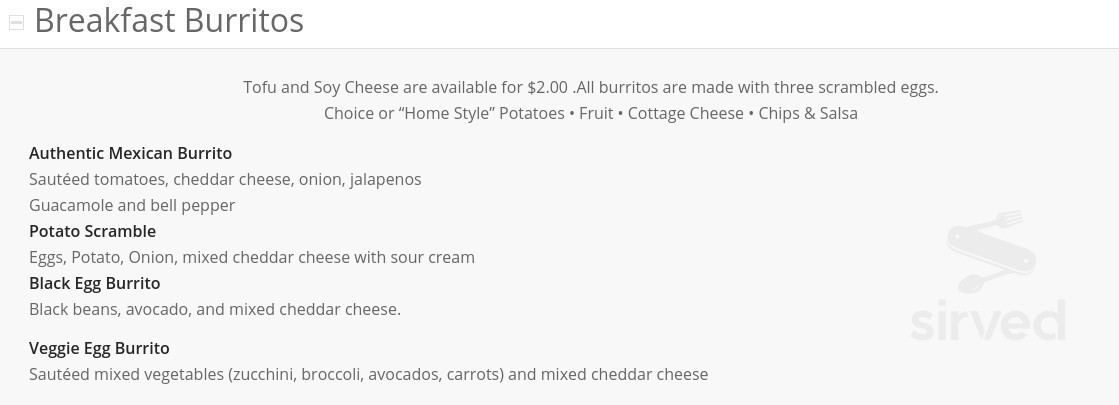Click the Black beans, avocado description
This screenshot has width=1119, height=405.
coord(215,309)
